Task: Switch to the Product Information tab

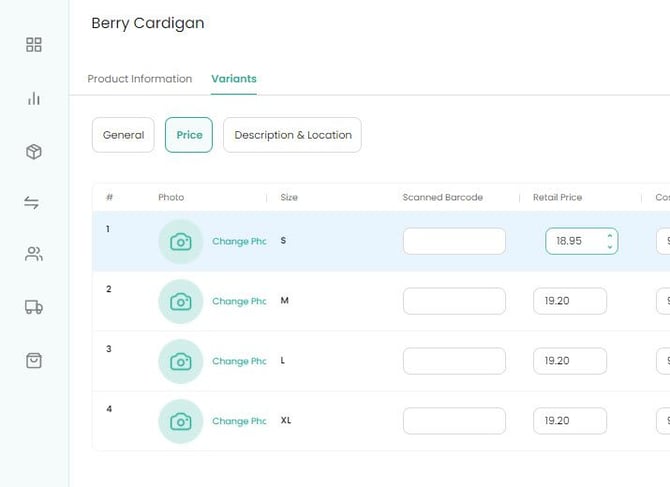Action: (x=140, y=79)
